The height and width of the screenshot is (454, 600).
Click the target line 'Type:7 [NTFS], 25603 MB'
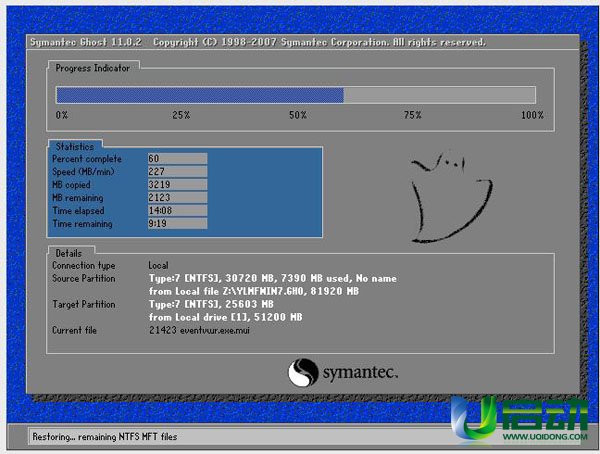tap(211, 304)
